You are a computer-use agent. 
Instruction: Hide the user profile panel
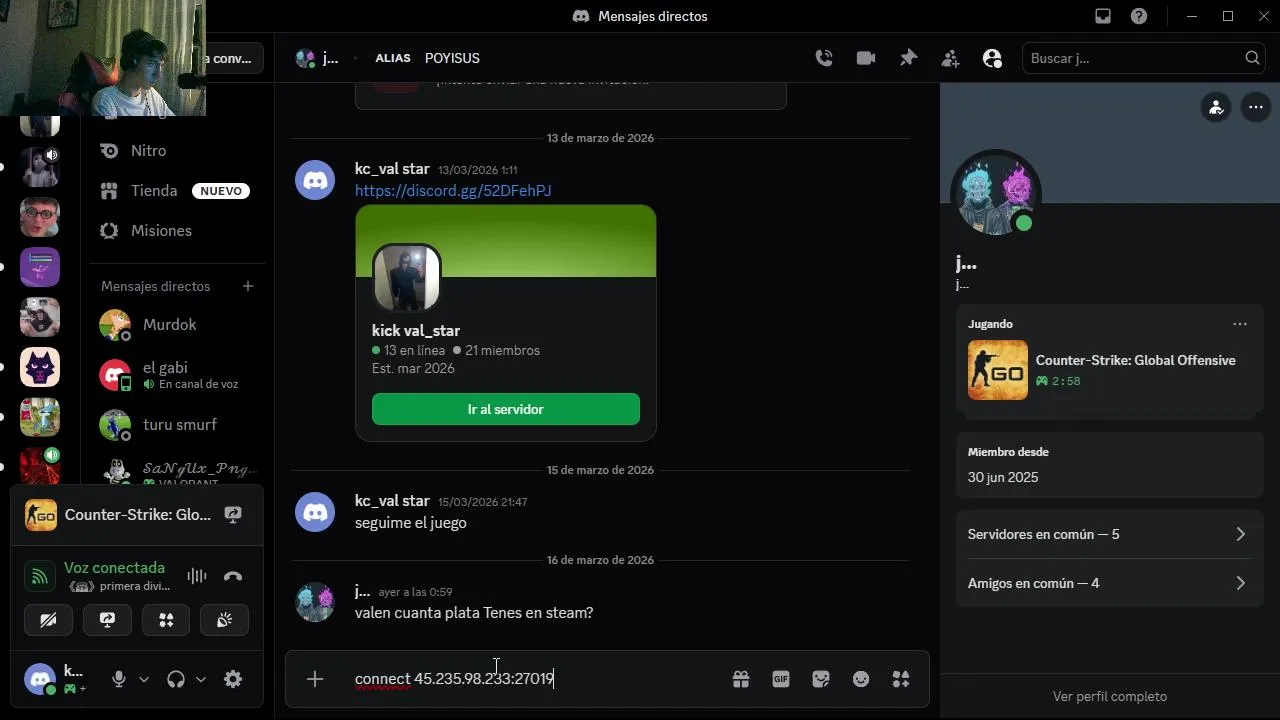point(992,58)
